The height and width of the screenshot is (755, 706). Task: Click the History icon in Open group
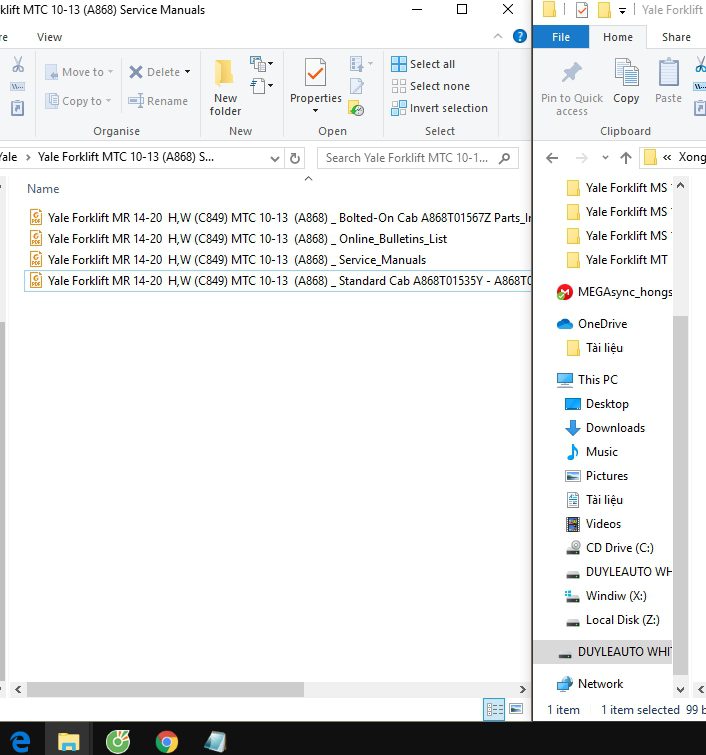tap(356, 109)
